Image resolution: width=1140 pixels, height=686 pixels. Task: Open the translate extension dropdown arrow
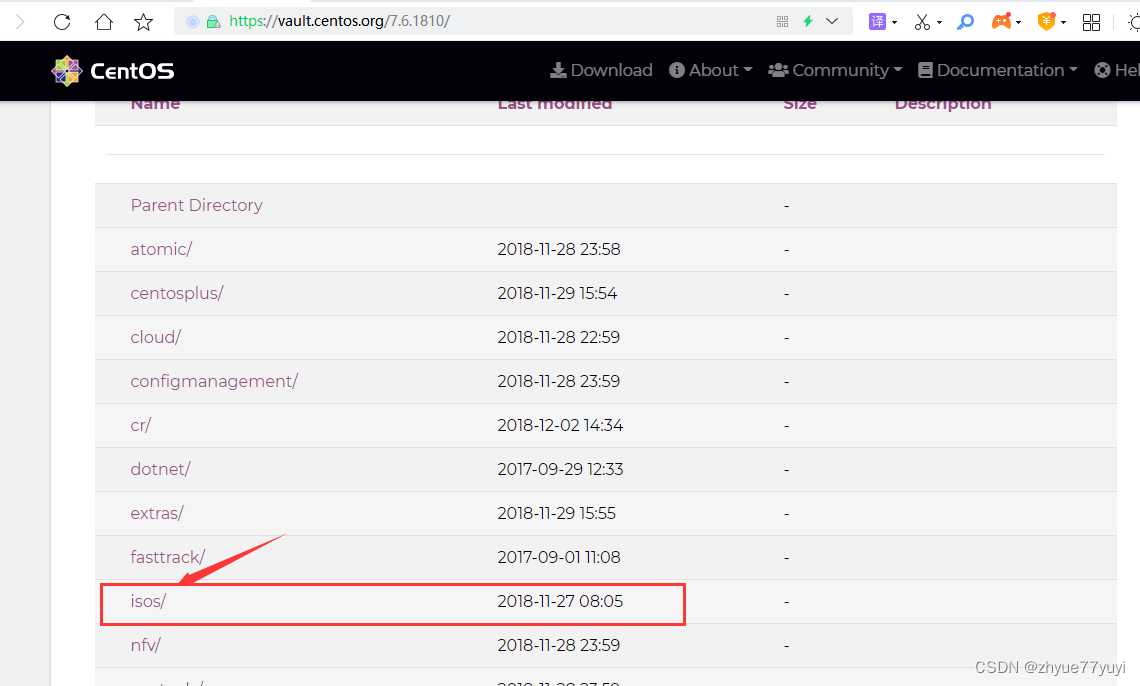[894, 23]
